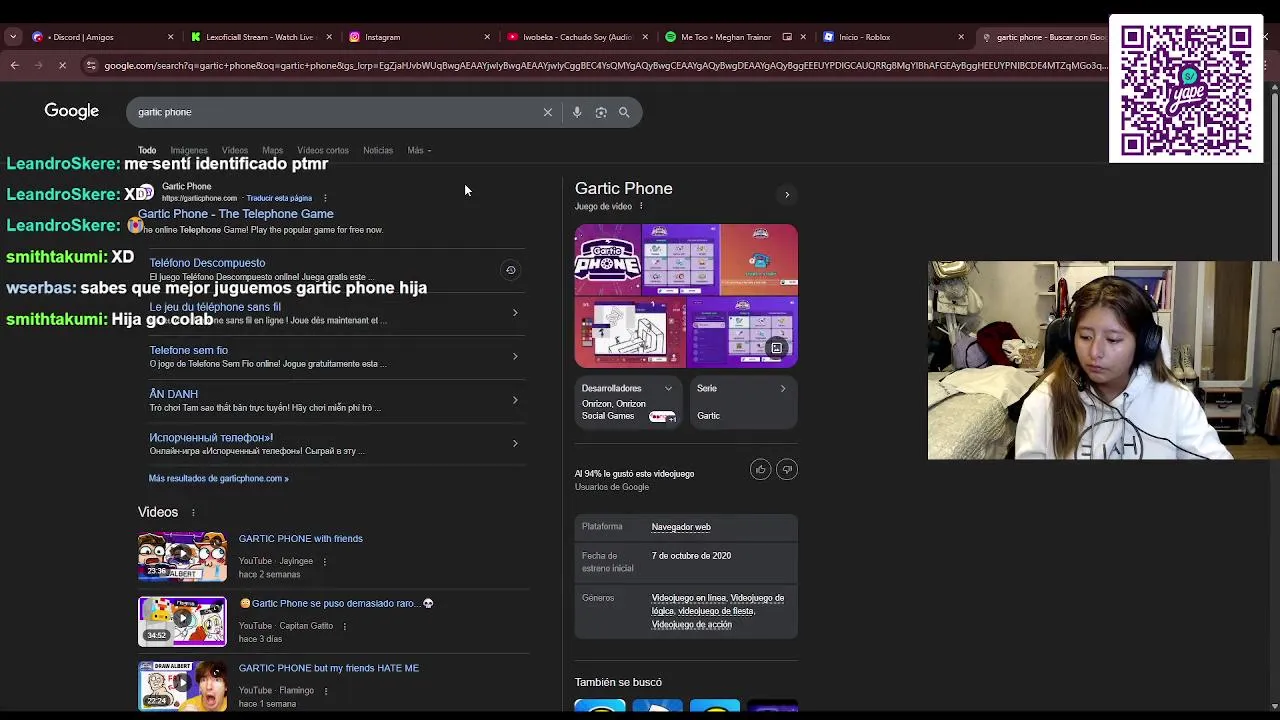Open the Serie Gartic card arrow
This screenshot has width=1280, height=720.
783,388
